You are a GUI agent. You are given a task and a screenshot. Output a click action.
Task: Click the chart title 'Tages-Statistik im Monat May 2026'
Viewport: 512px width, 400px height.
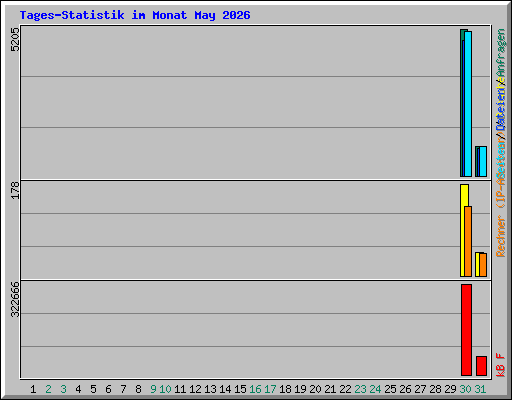point(135,15)
